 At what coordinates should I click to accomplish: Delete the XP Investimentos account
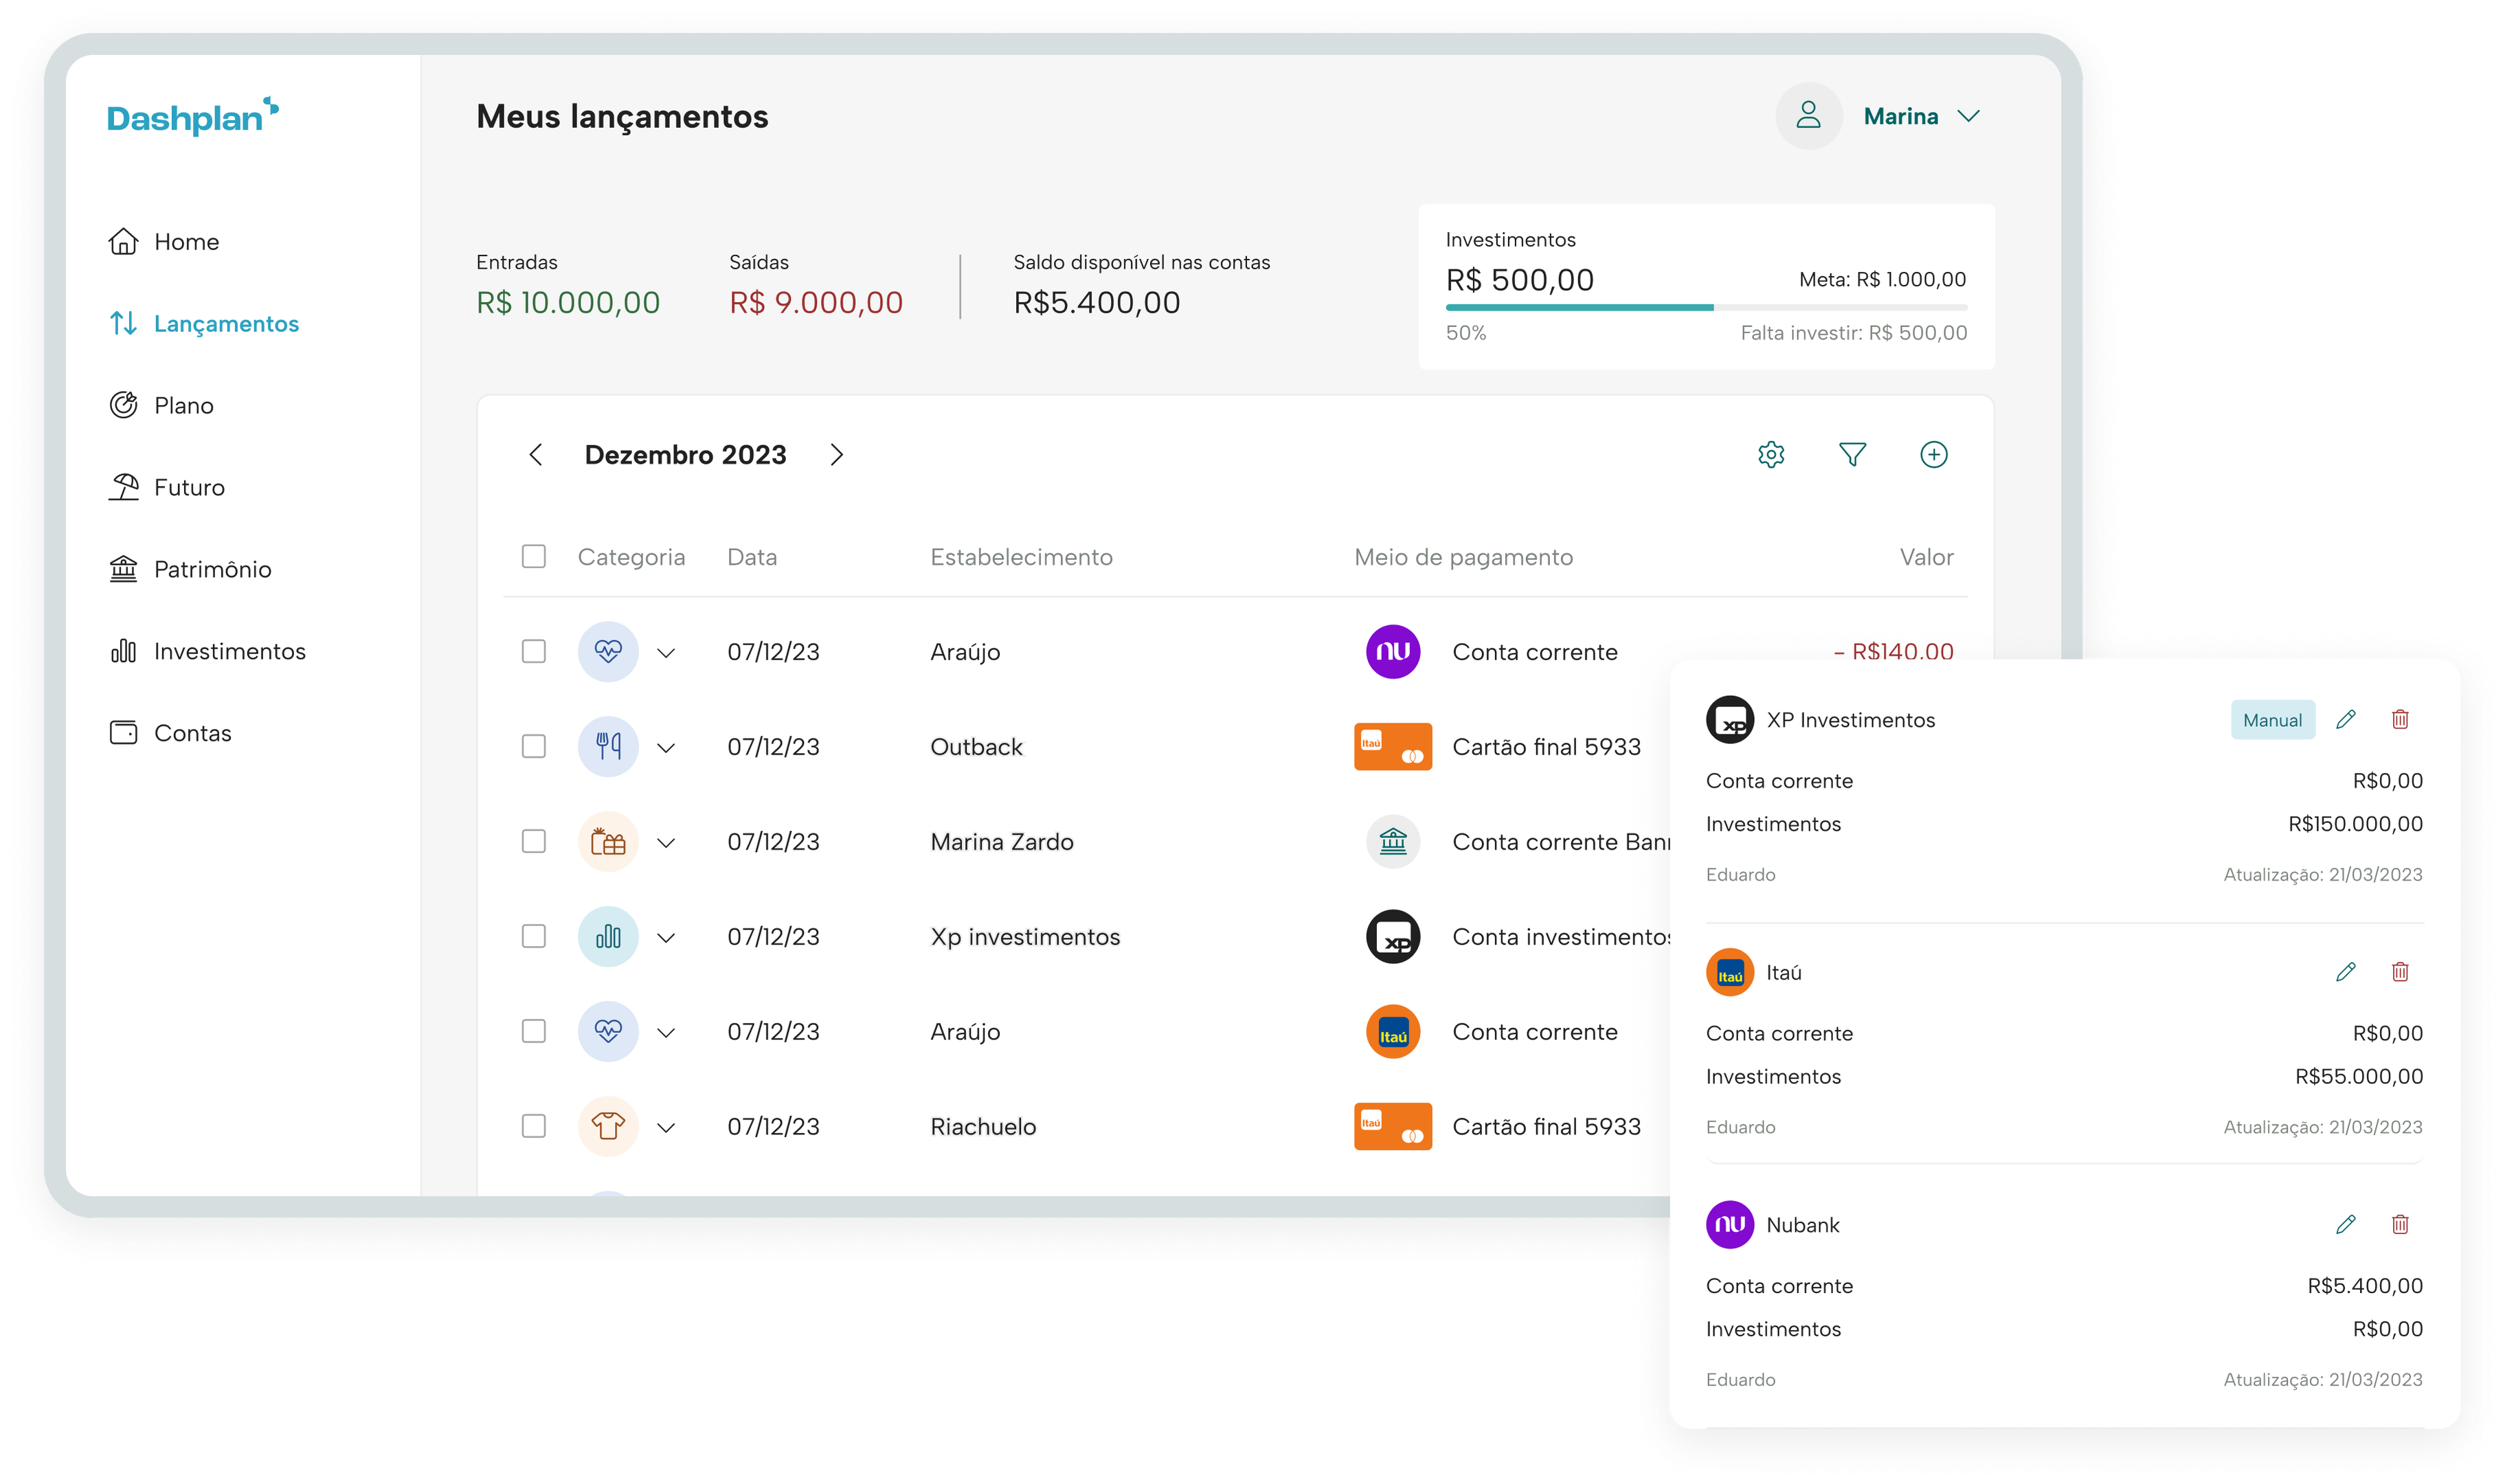point(2399,720)
